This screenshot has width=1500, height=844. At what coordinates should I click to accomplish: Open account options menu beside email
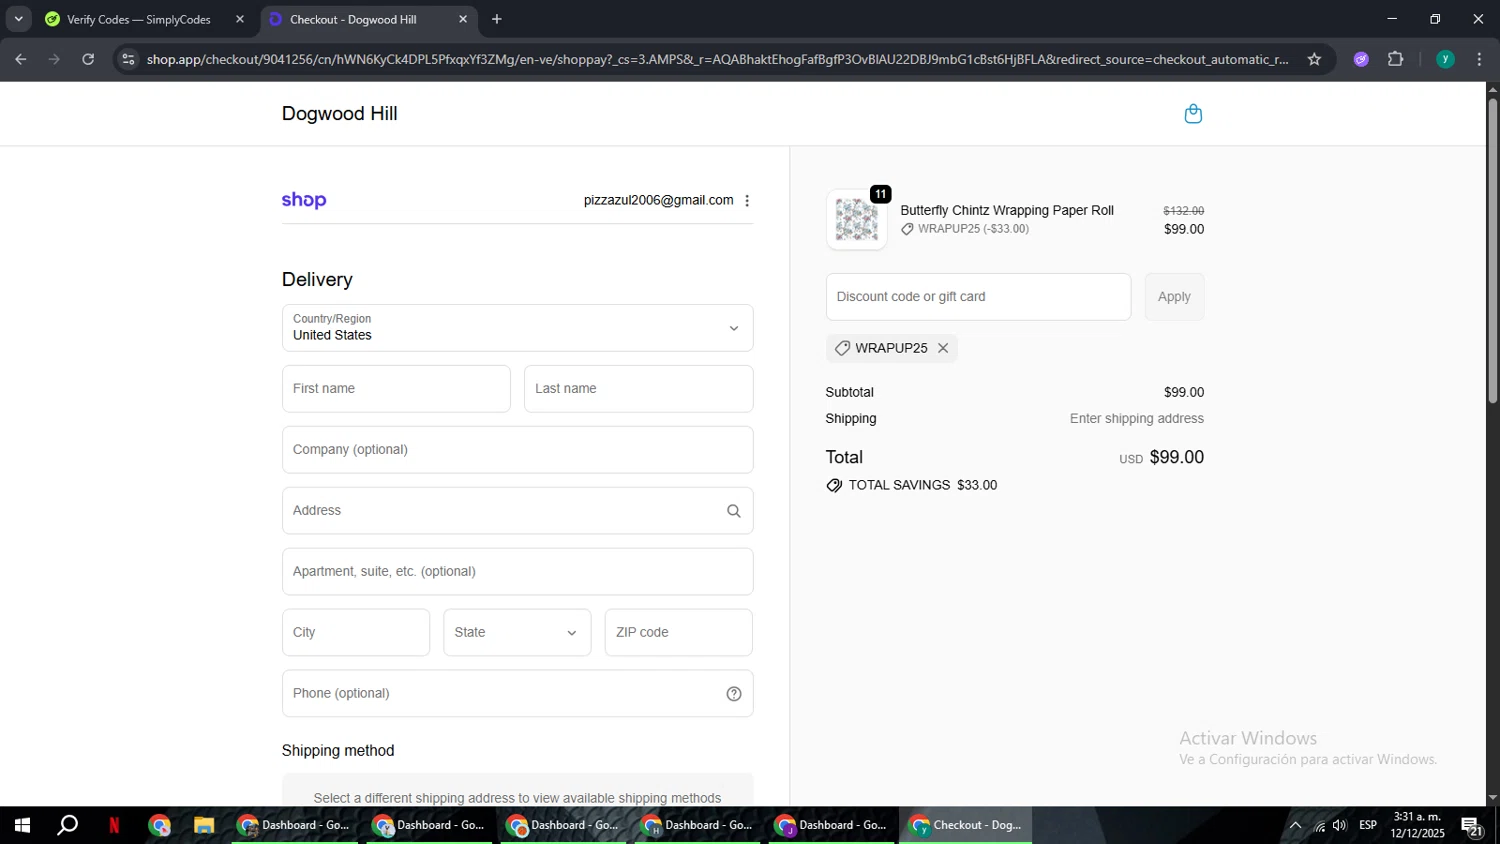(747, 201)
